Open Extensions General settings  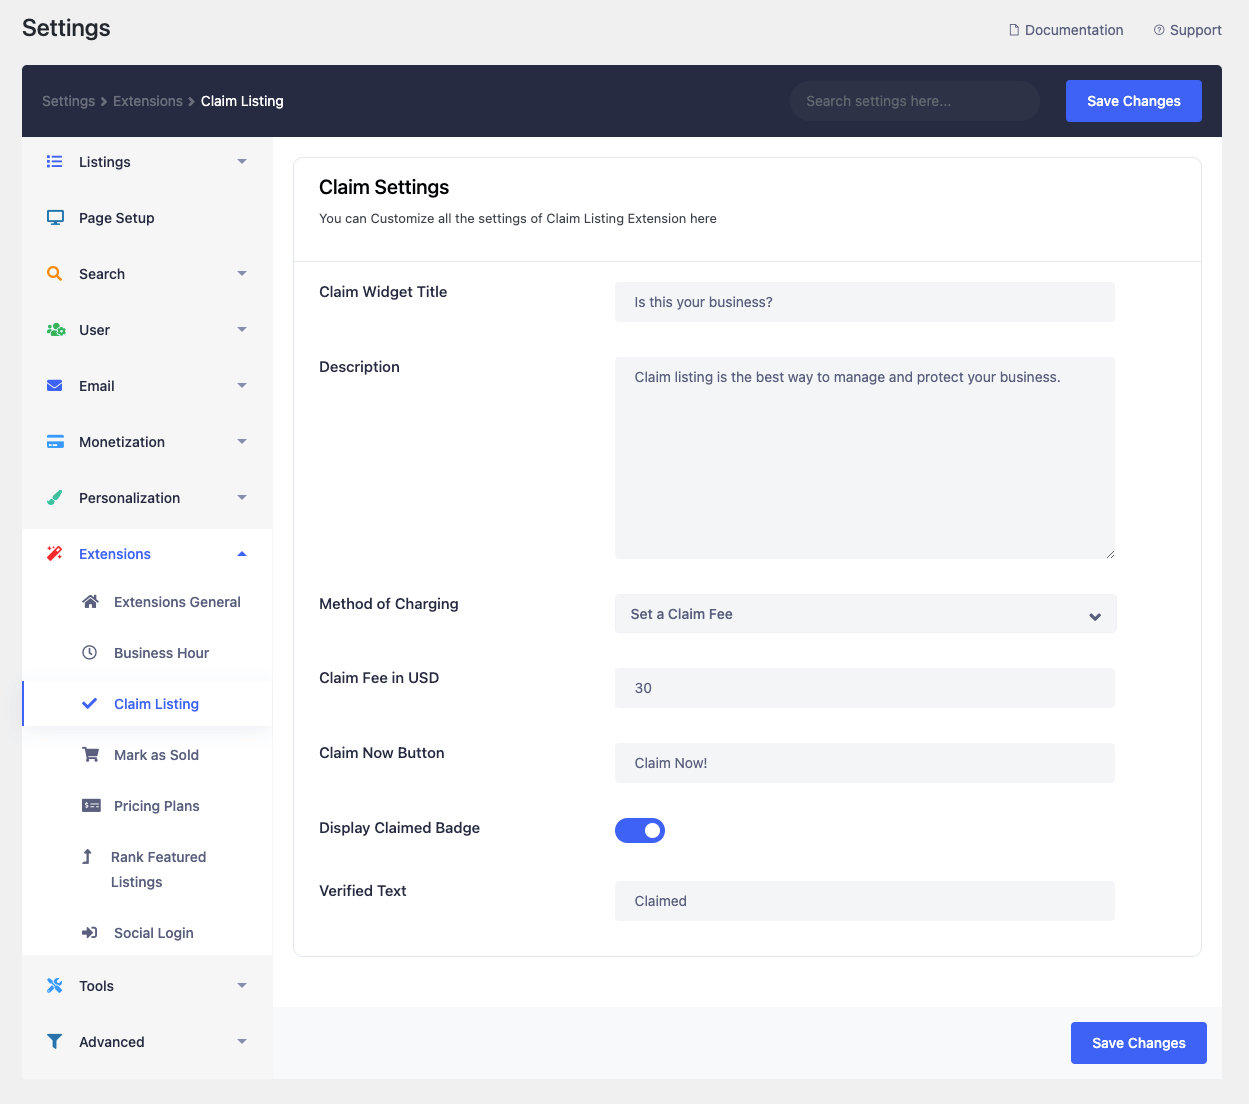click(x=177, y=601)
